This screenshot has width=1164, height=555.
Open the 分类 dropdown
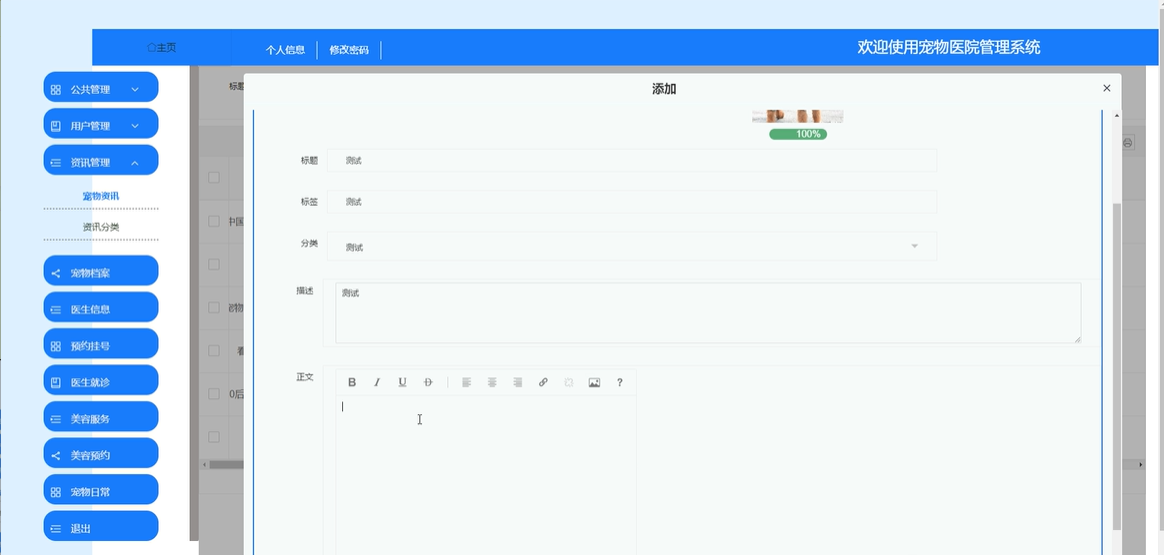click(632, 246)
